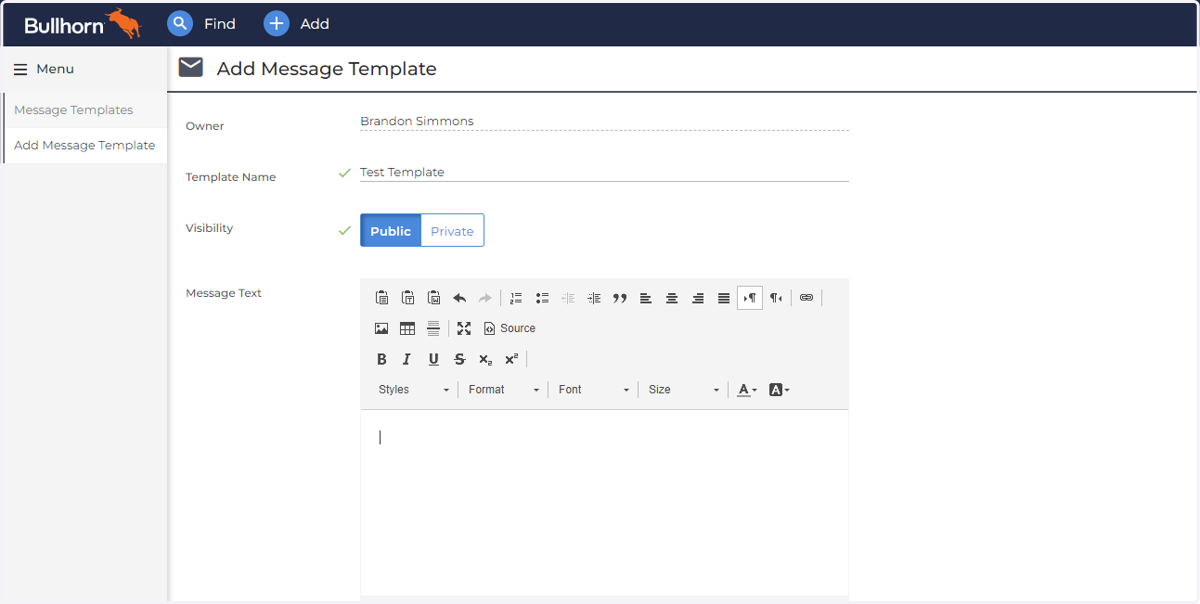The width and height of the screenshot is (1200, 604).
Task: Select Private visibility
Action: [452, 231]
